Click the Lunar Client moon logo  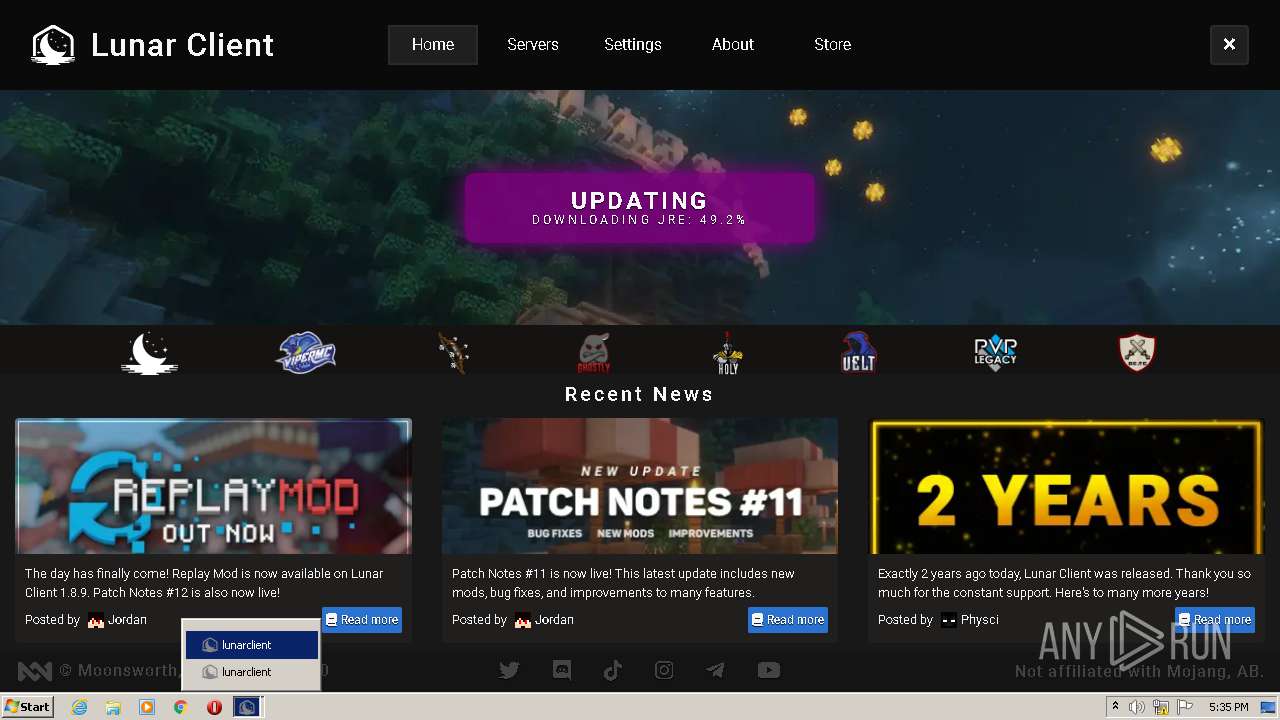coord(53,45)
